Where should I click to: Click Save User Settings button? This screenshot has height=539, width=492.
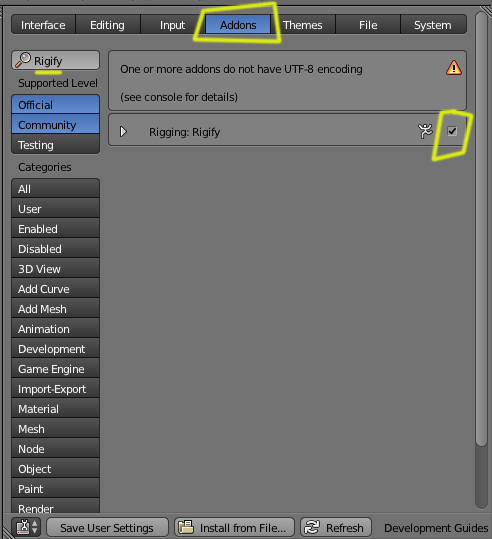(107, 527)
